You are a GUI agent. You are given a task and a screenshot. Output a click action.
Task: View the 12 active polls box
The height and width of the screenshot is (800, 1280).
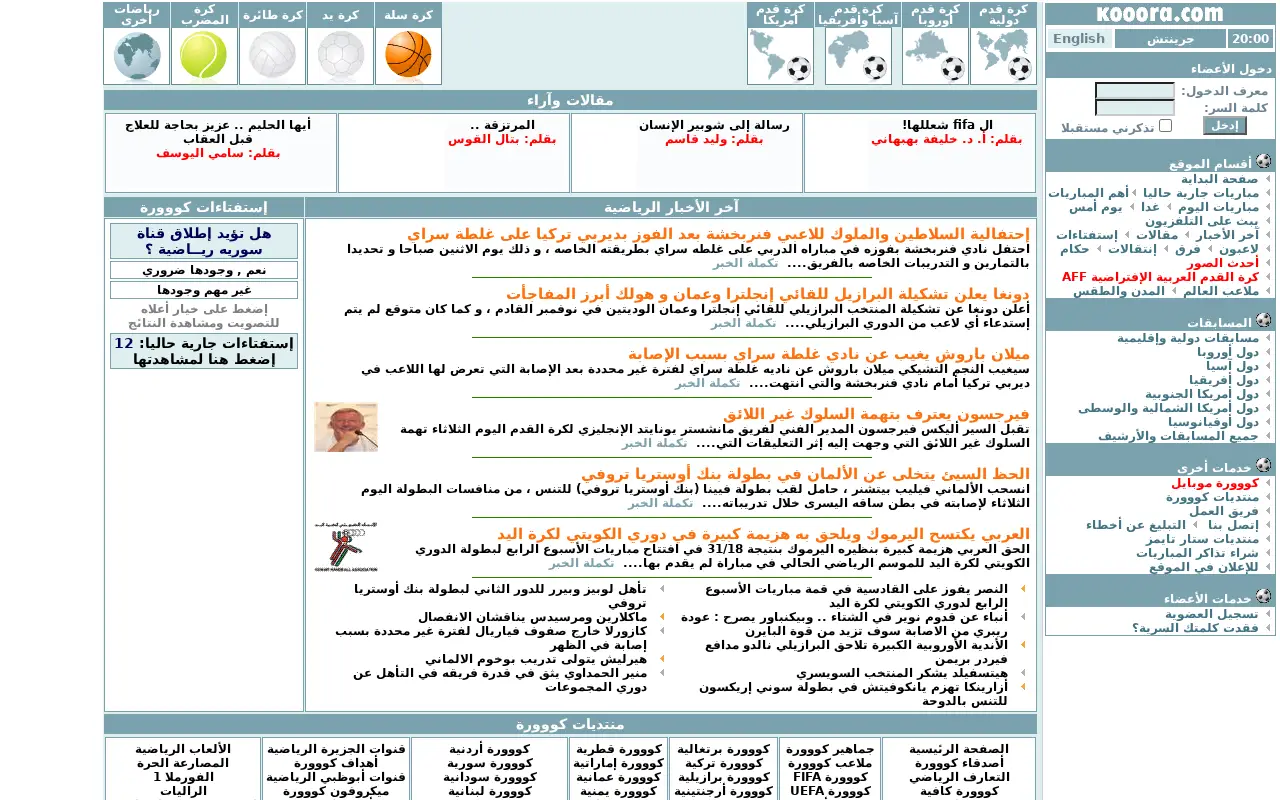point(204,351)
